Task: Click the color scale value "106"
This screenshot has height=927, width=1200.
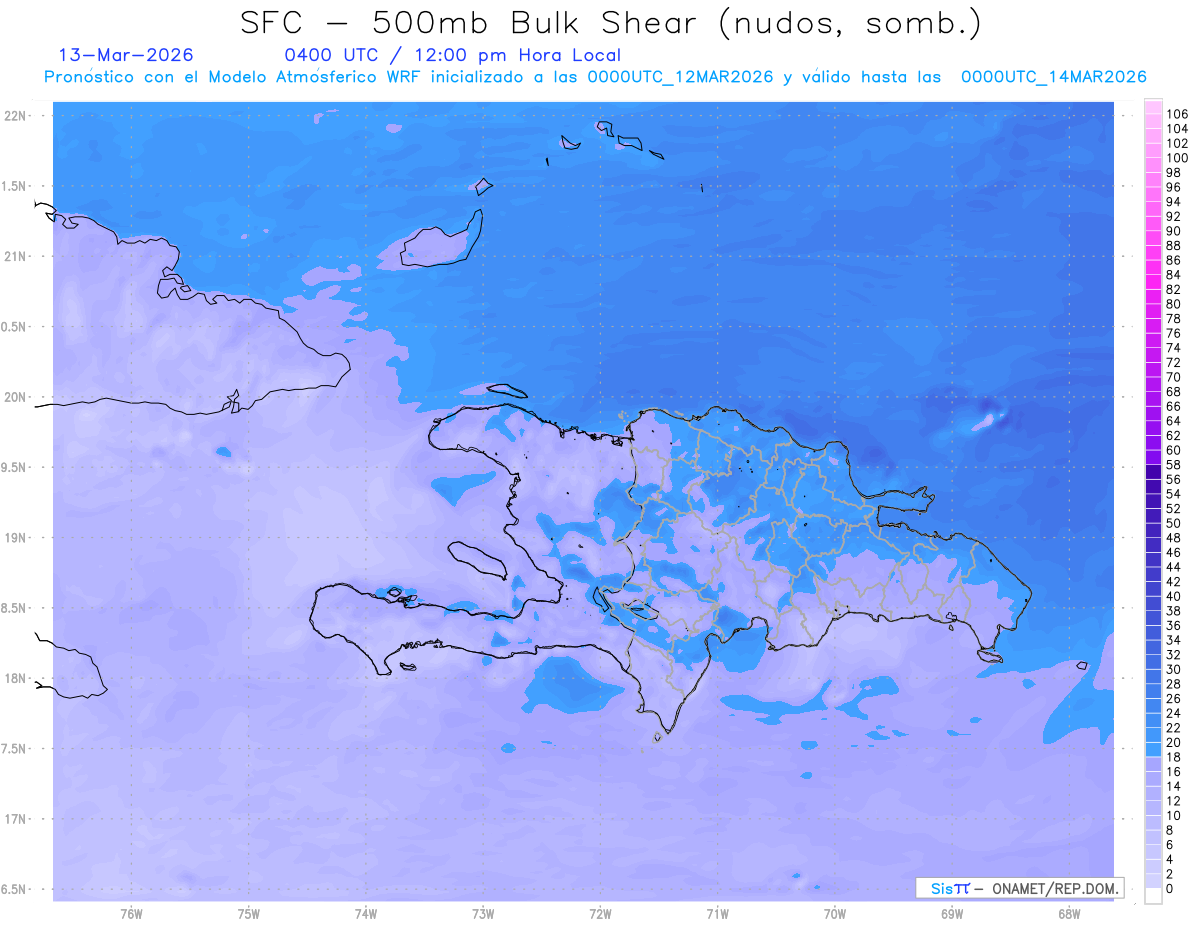Action: 1177,114
